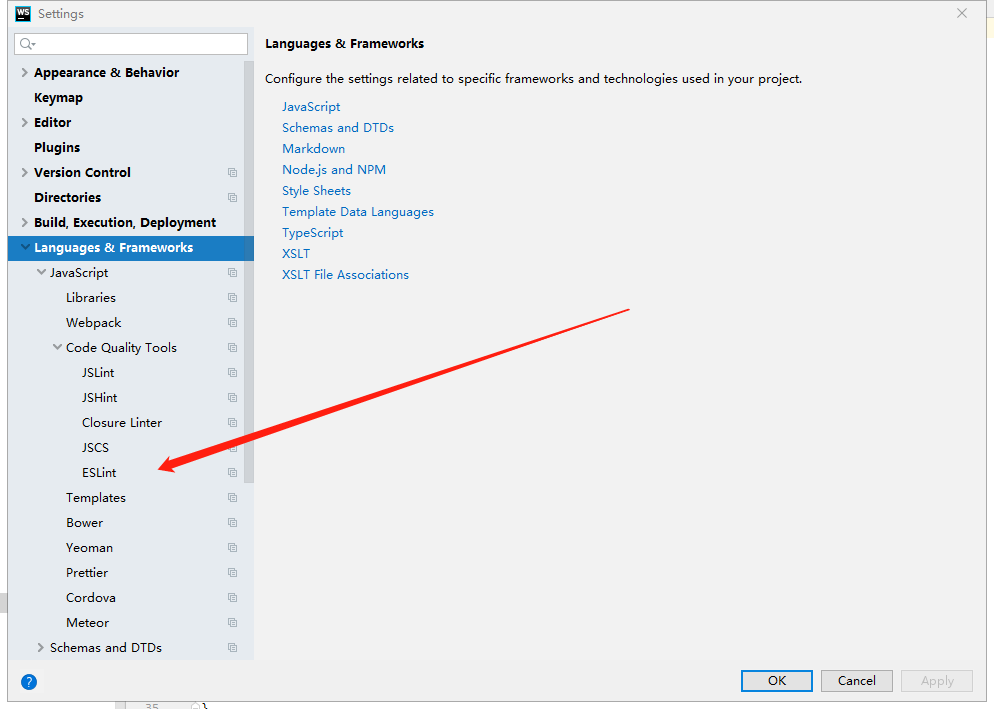Click the settings icon beside Directories
Image resolution: width=994 pixels, height=709 pixels.
click(232, 197)
